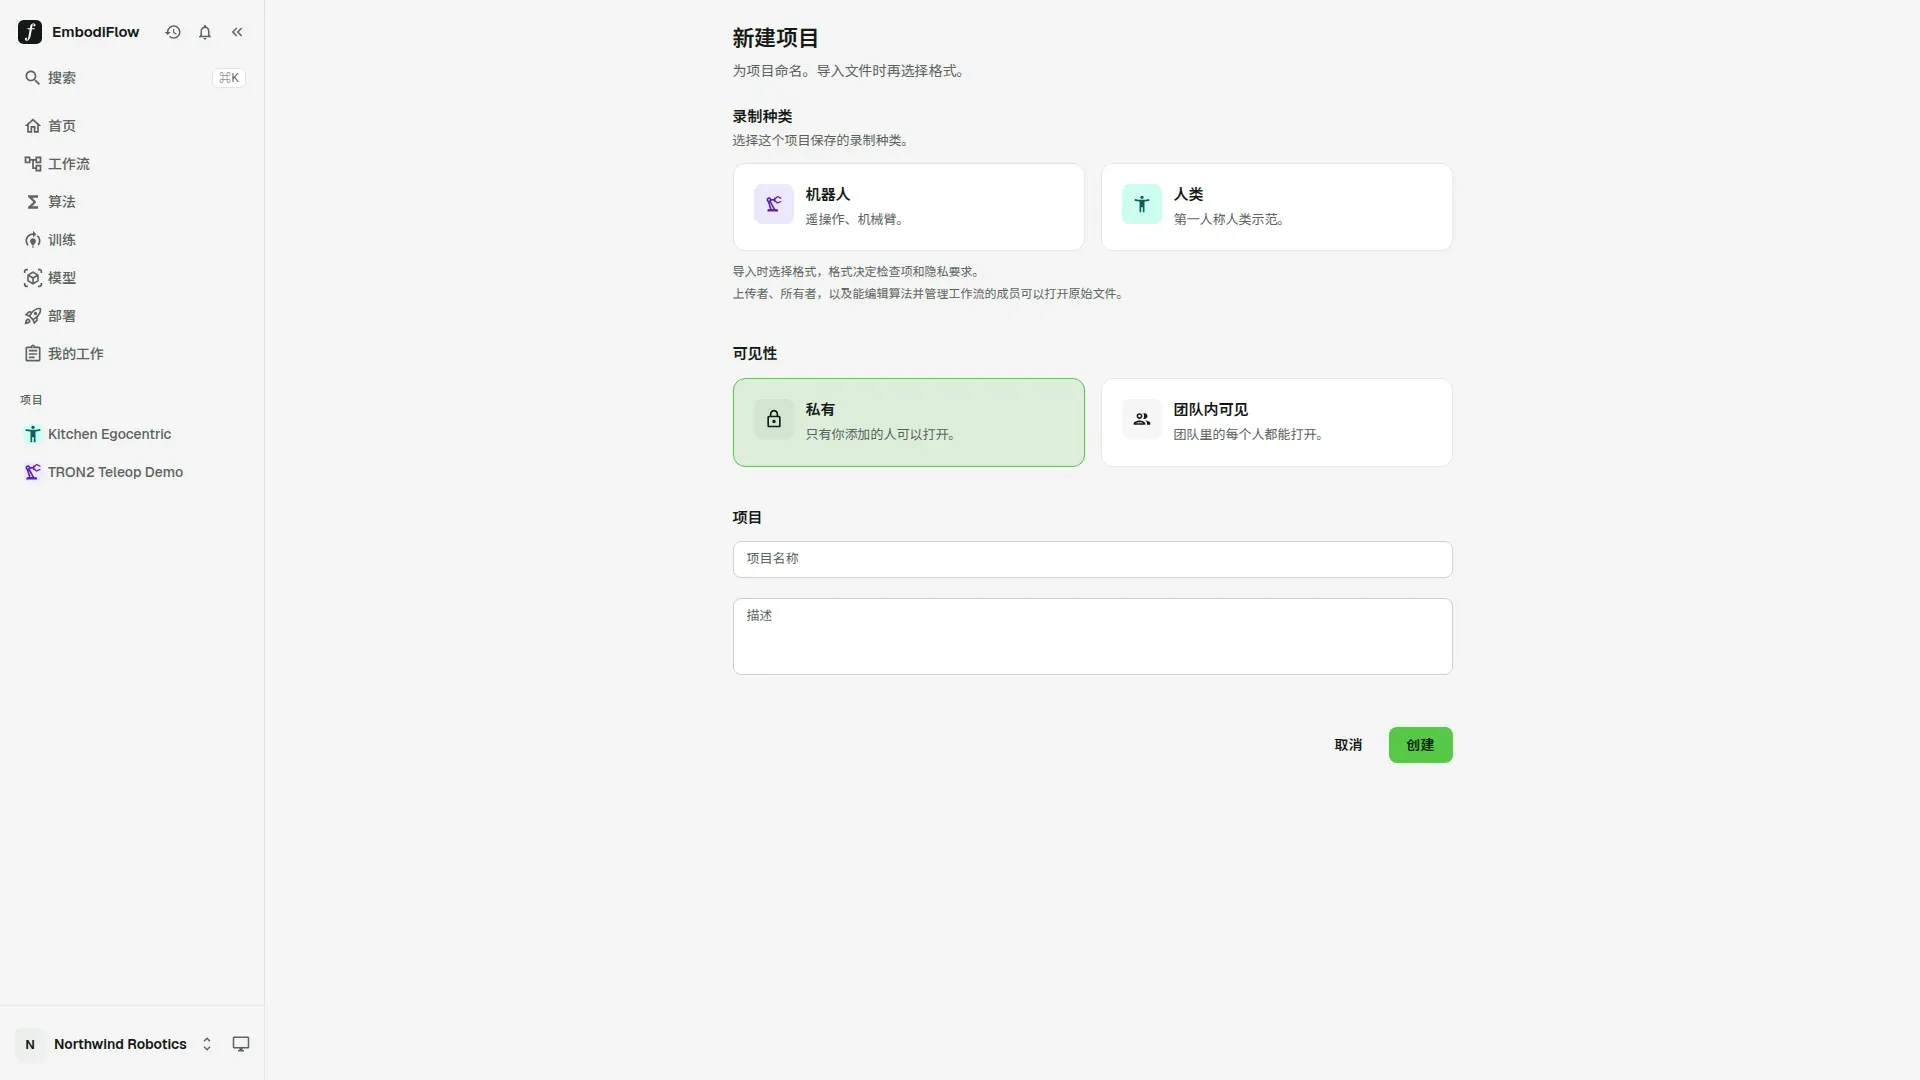Viewport: 1920px width, 1080px height.
Task: Go to 首页 in the sidebar
Action: coord(132,126)
